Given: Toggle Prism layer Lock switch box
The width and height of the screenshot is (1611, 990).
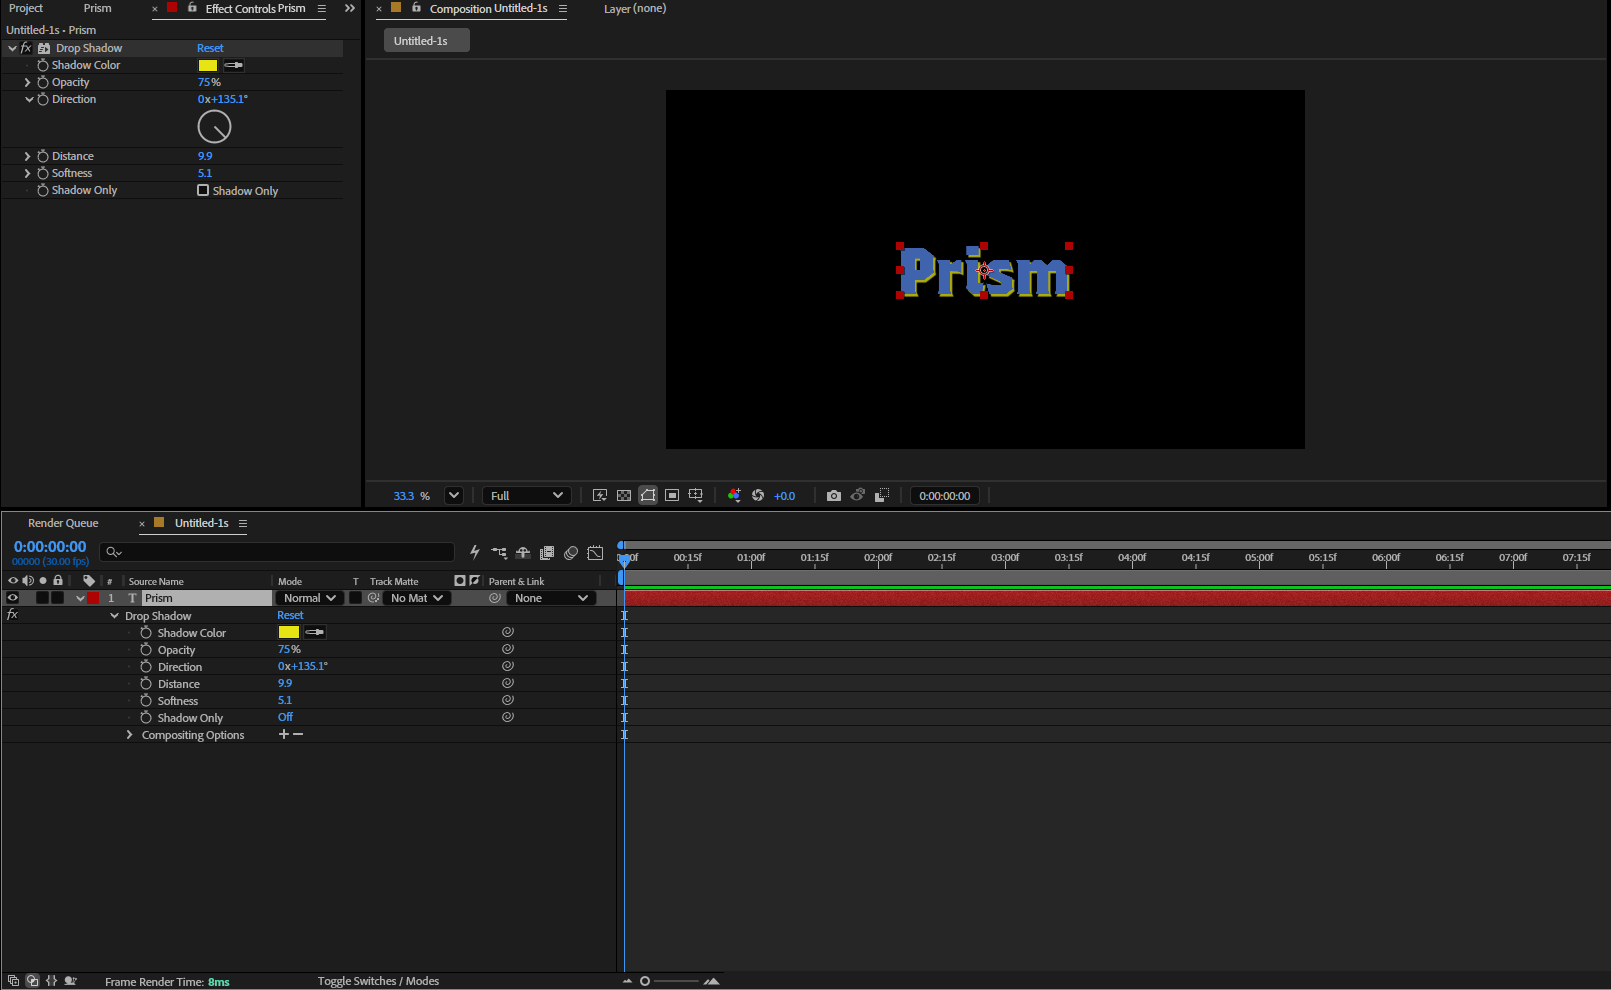Looking at the screenshot, I should [x=58, y=598].
